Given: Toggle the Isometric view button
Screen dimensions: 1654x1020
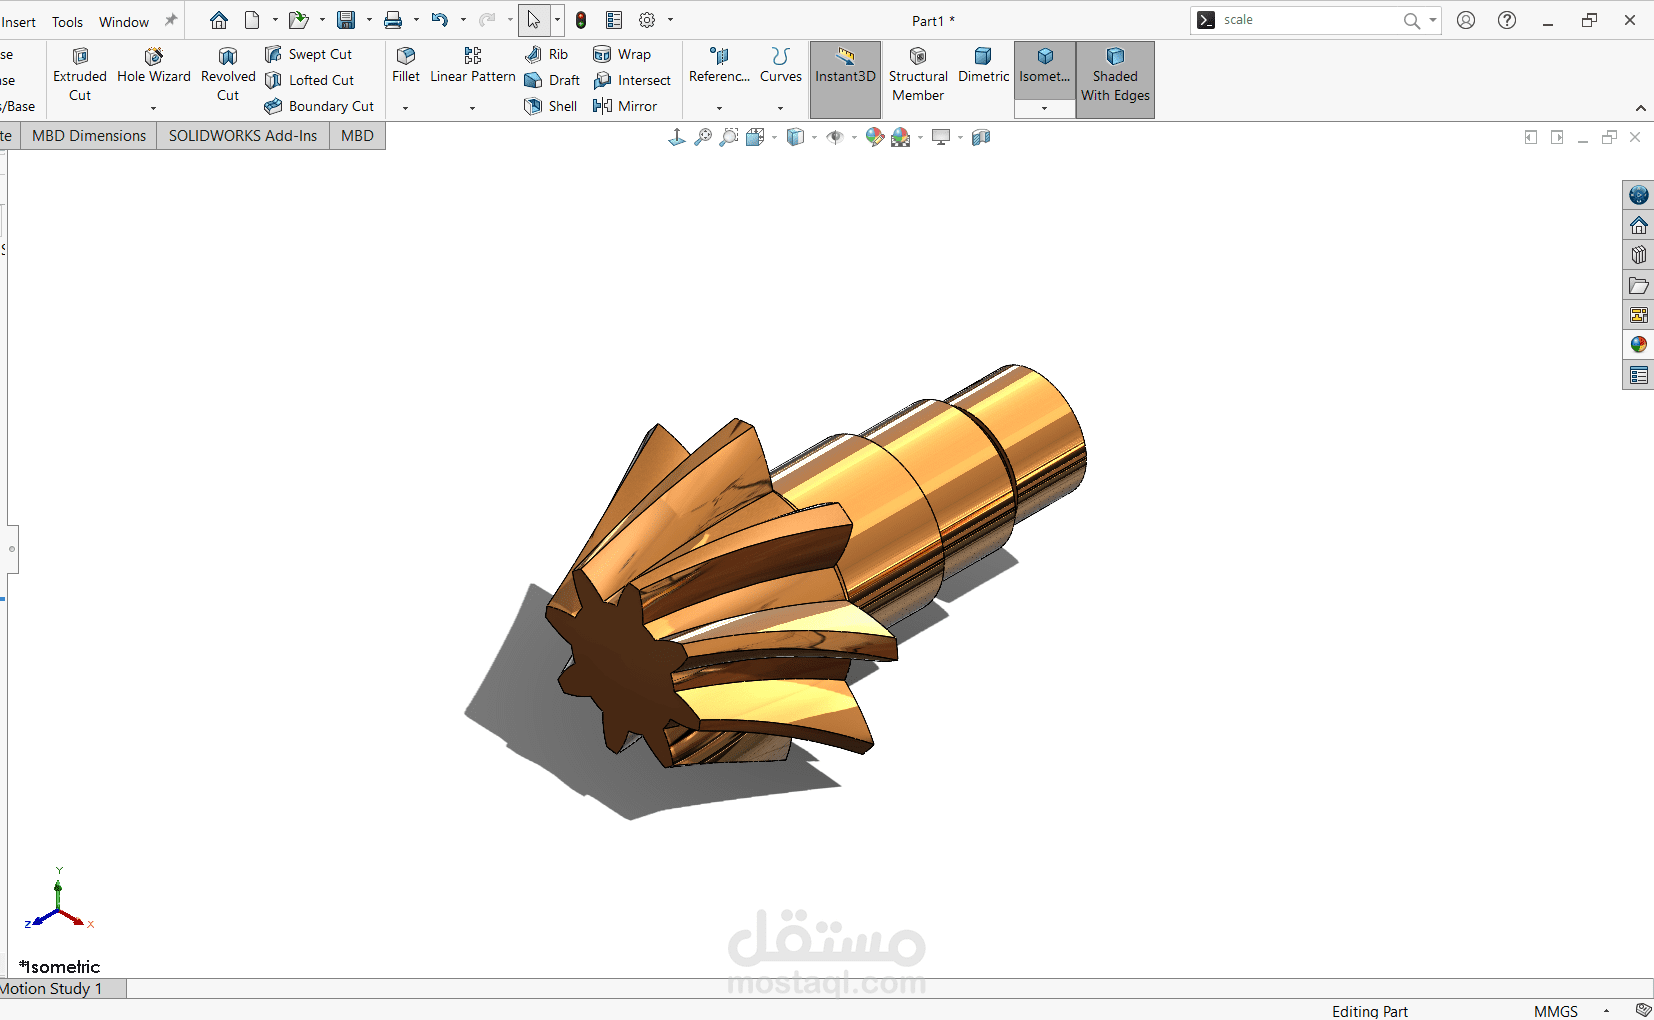Looking at the screenshot, I should coord(1045,70).
